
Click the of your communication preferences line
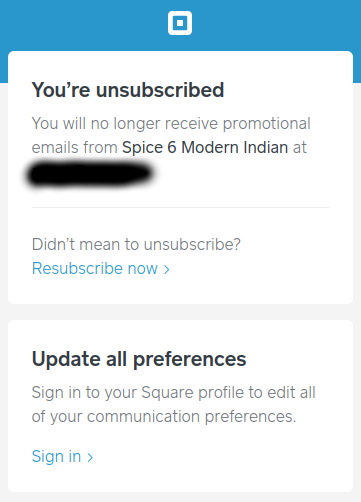pos(164,417)
